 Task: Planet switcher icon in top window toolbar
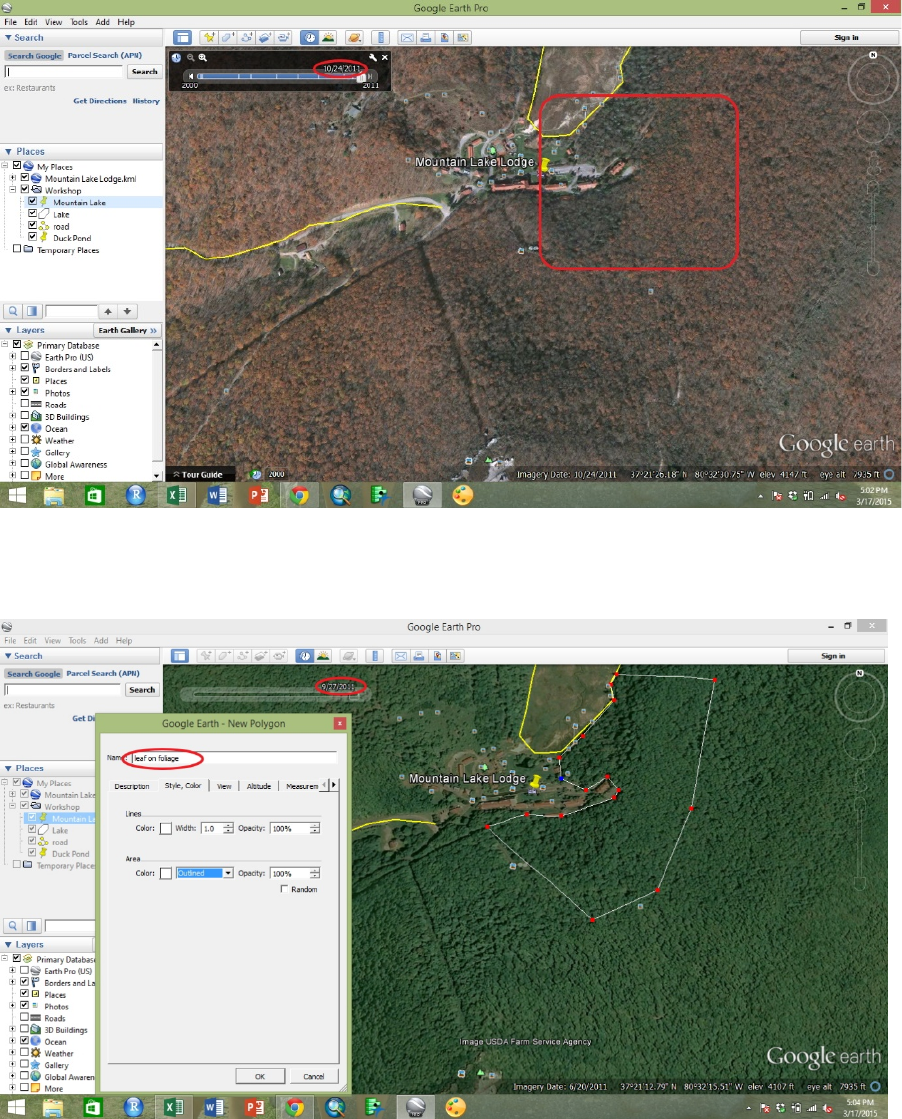pyautogui.click(x=354, y=38)
